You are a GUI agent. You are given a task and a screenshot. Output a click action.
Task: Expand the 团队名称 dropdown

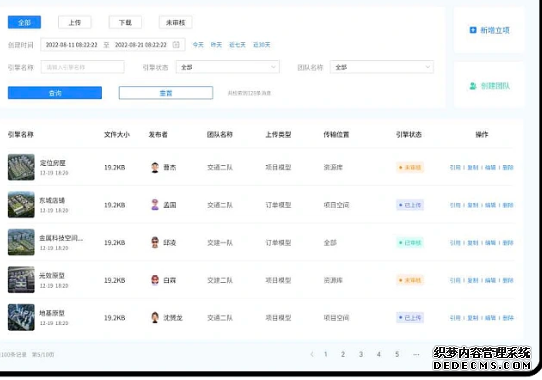click(382, 67)
